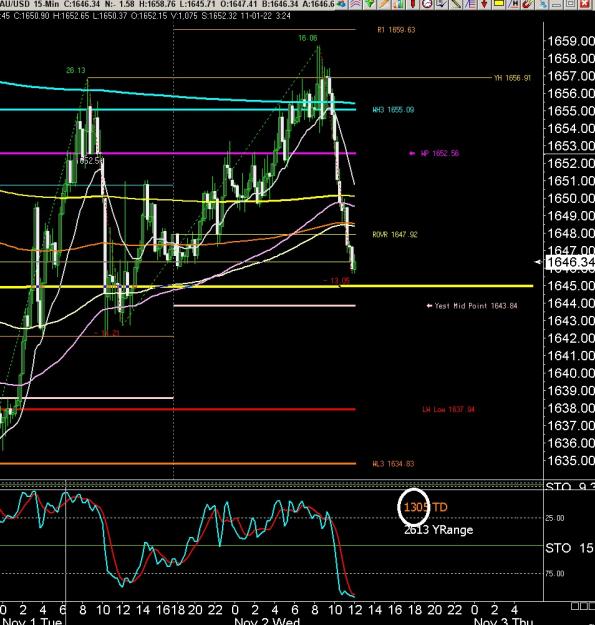The image size is (595, 625).
Task: Click the first small square box at bottom right
Action: click(x=575, y=606)
